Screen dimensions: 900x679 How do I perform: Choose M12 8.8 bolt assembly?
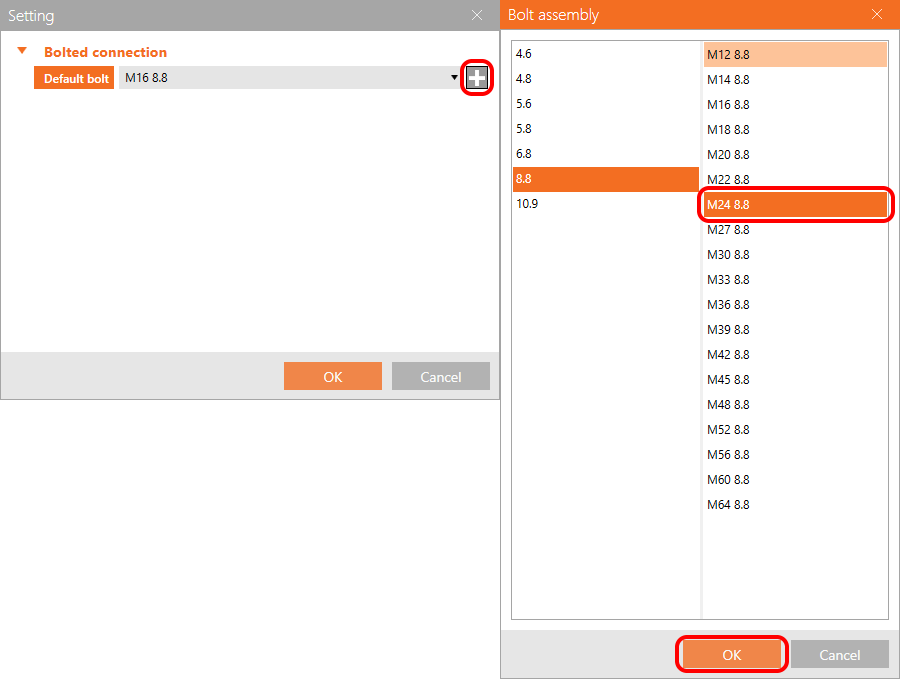point(795,55)
